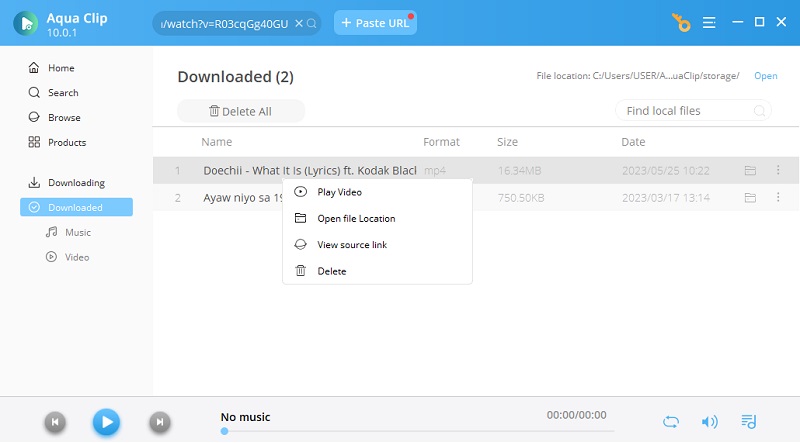
Task: Open more options dots for Doechii row
Action: (778, 170)
